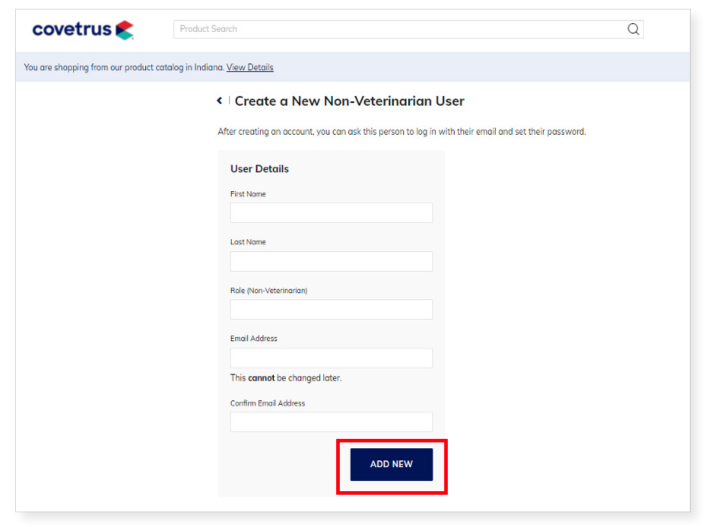This screenshot has height=527, width=706.
Task: Click the Last Name label text
Action: click(x=248, y=242)
